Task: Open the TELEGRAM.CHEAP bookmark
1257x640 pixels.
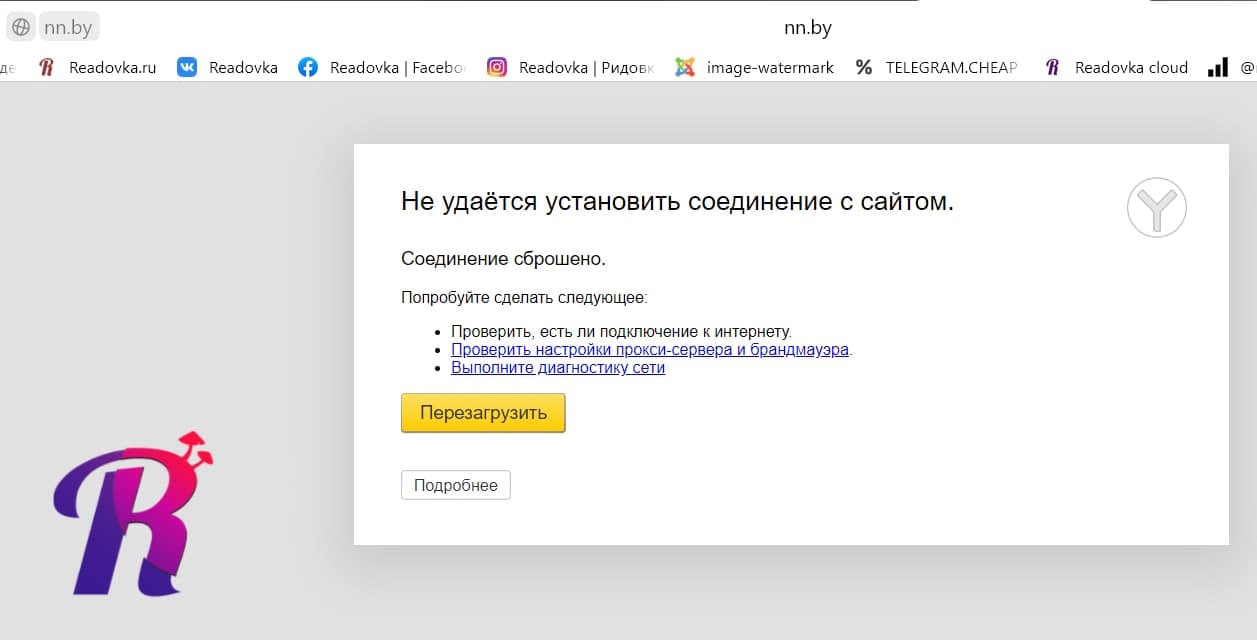Action: (936, 68)
